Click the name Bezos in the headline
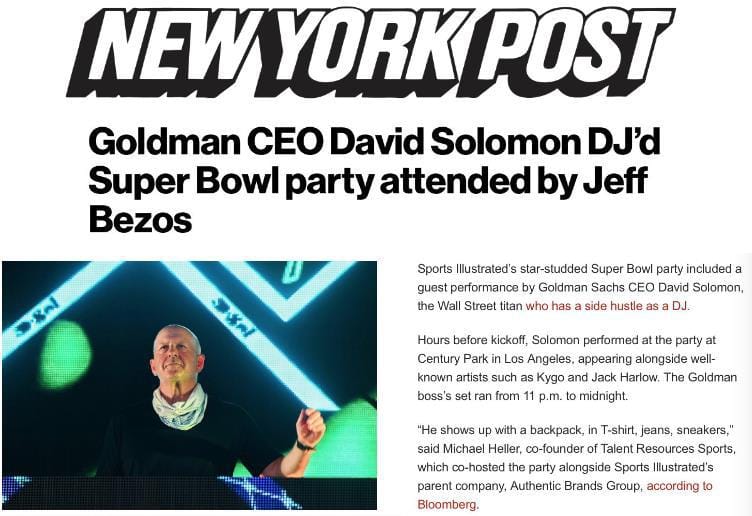752x516 pixels. 139,219
